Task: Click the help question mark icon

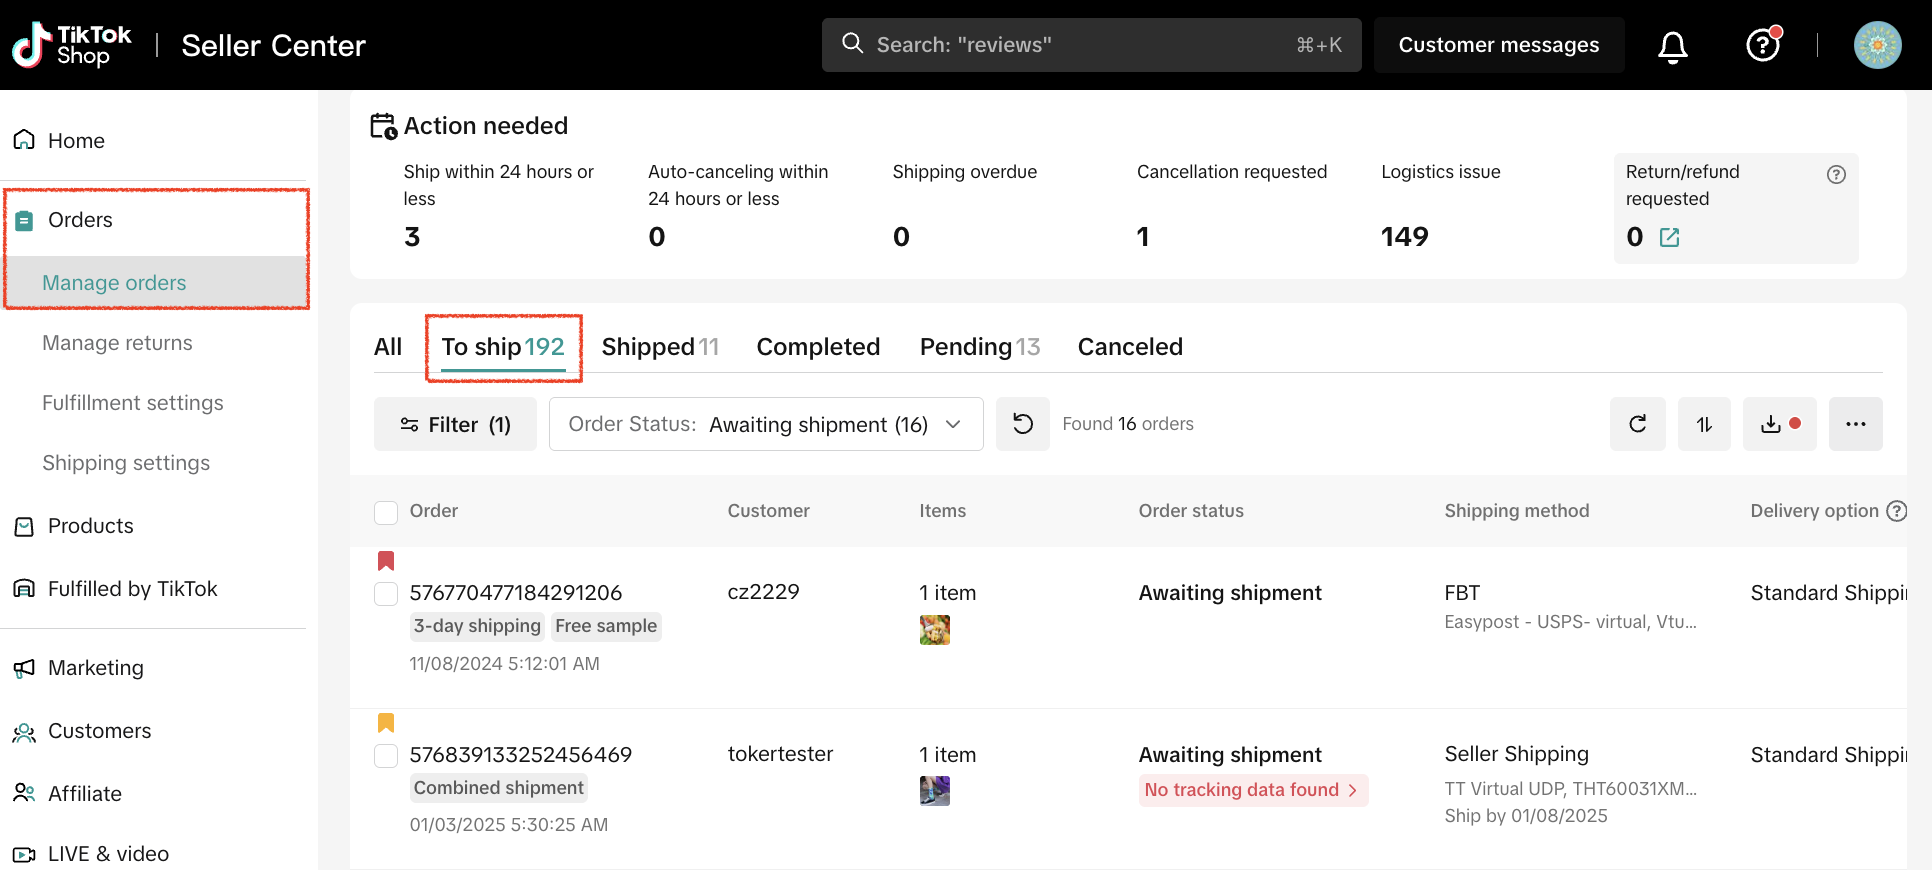Action: pyautogui.click(x=1762, y=45)
